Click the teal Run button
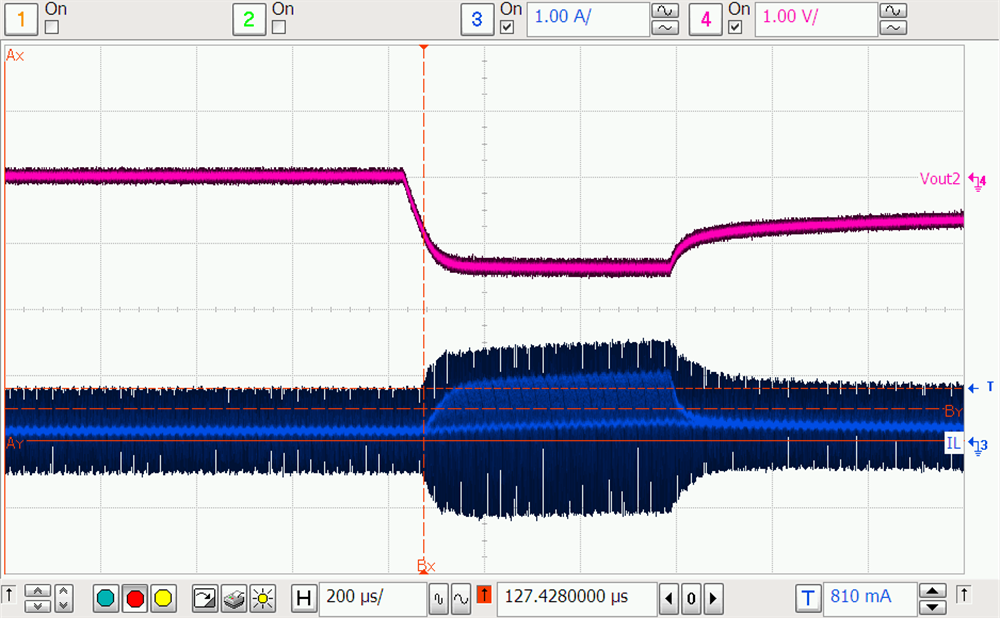1001x619 pixels. [x=105, y=598]
